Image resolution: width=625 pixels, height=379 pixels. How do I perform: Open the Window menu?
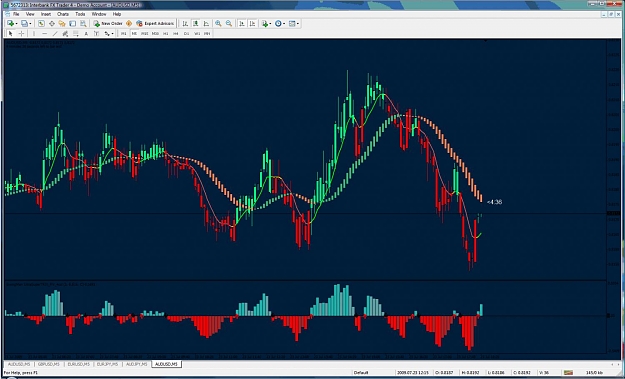[x=99, y=14]
